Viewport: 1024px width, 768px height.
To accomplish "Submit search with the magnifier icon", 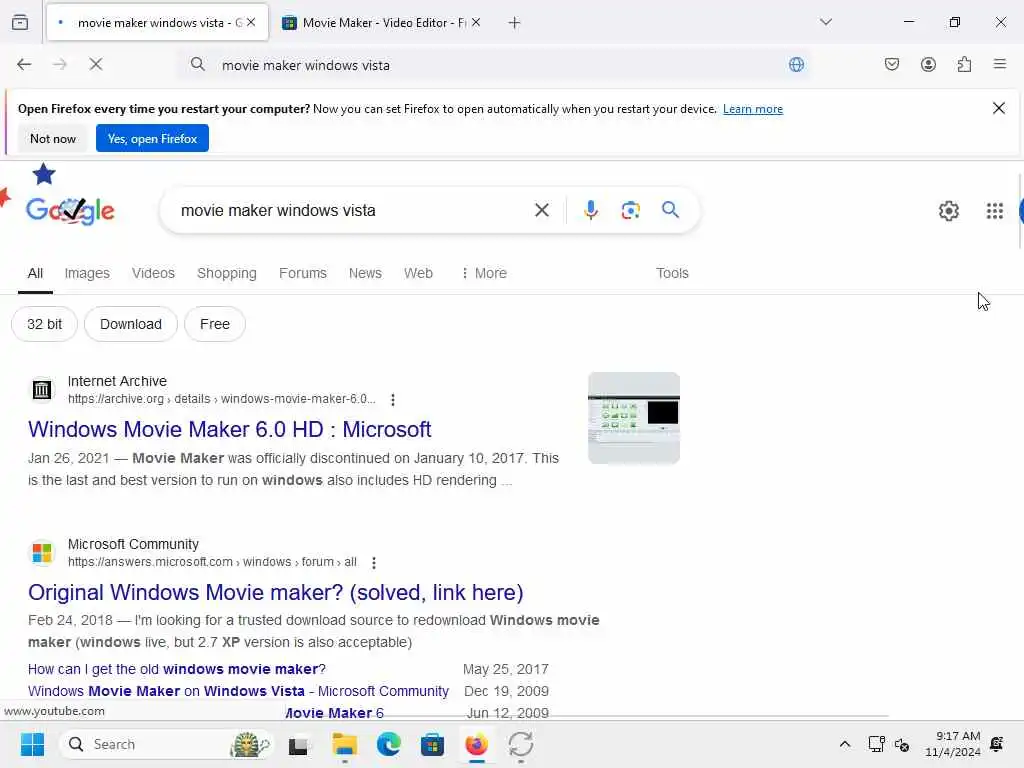I will 670,210.
